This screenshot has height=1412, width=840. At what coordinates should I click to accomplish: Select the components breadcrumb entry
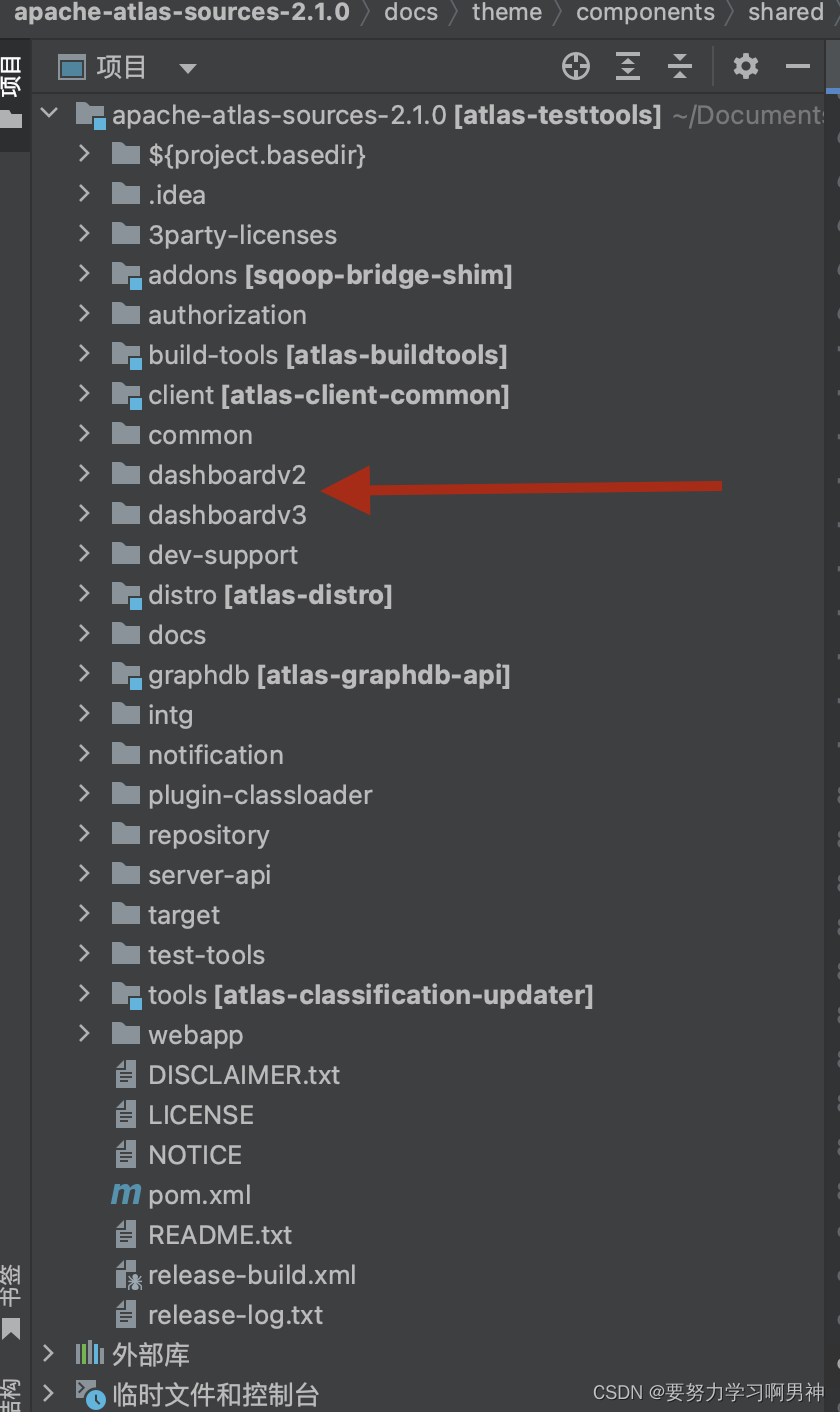click(x=645, y=13)
